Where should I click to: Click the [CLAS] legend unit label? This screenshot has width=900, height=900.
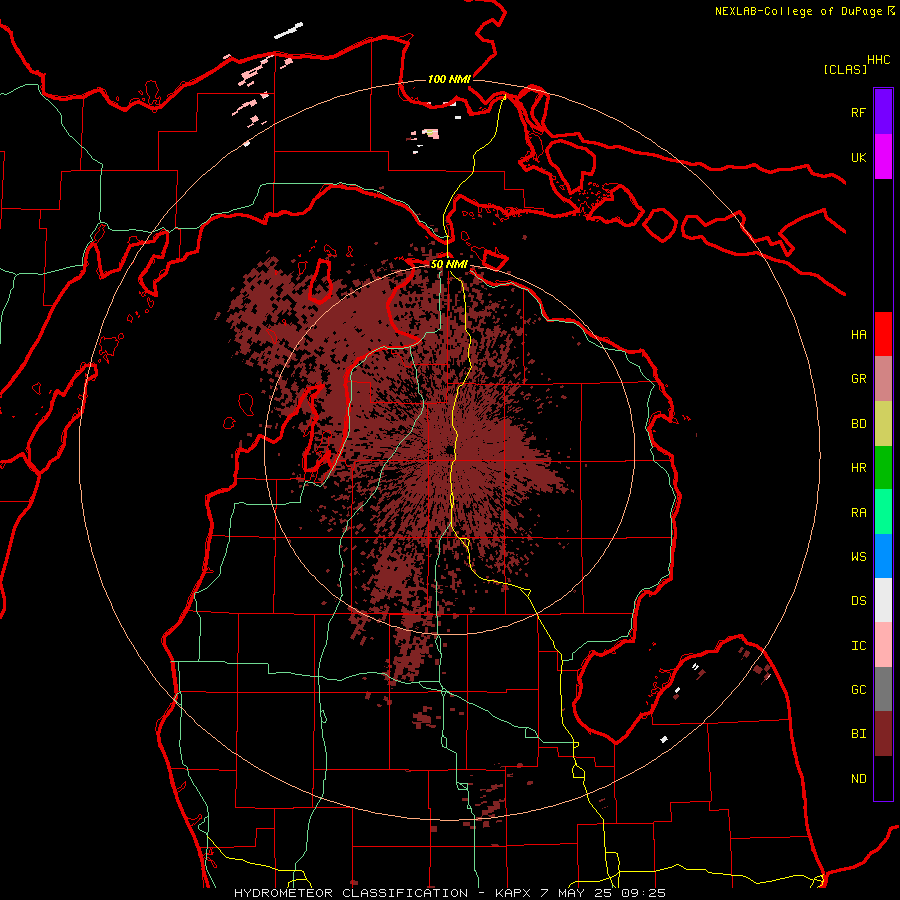pyautogui.click(x=845, y=69)
